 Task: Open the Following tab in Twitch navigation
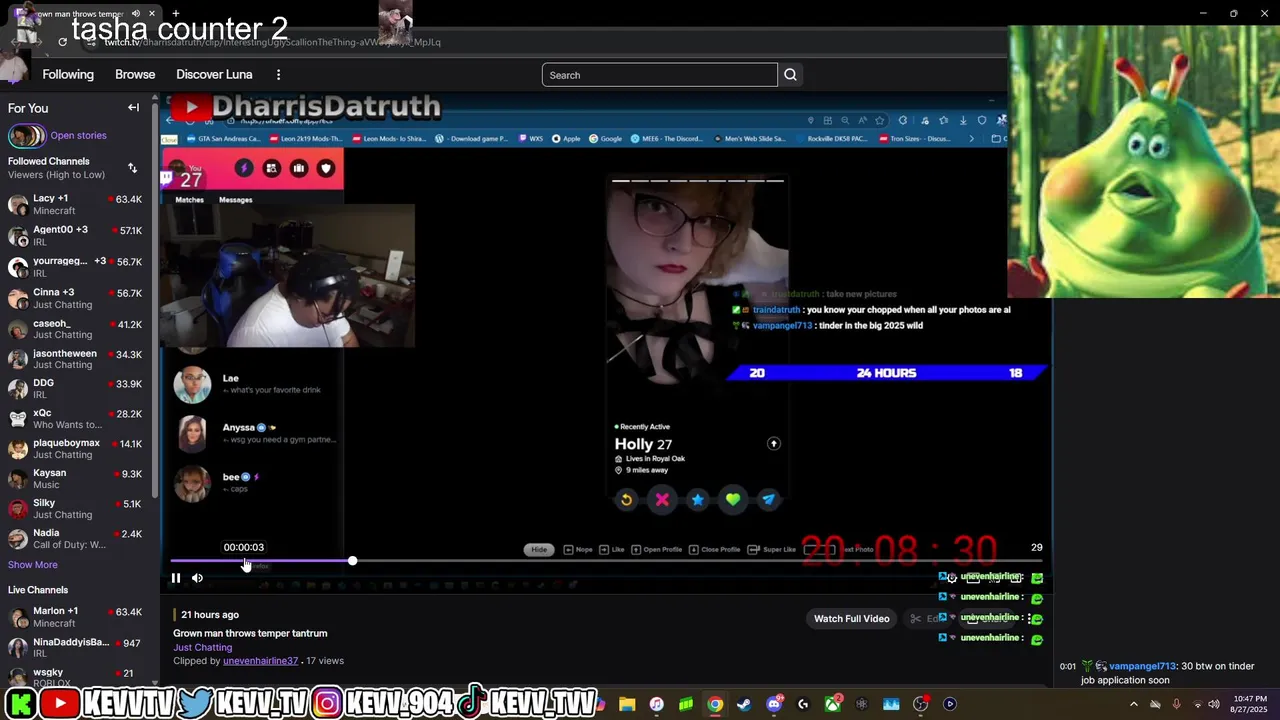[68, 75]
